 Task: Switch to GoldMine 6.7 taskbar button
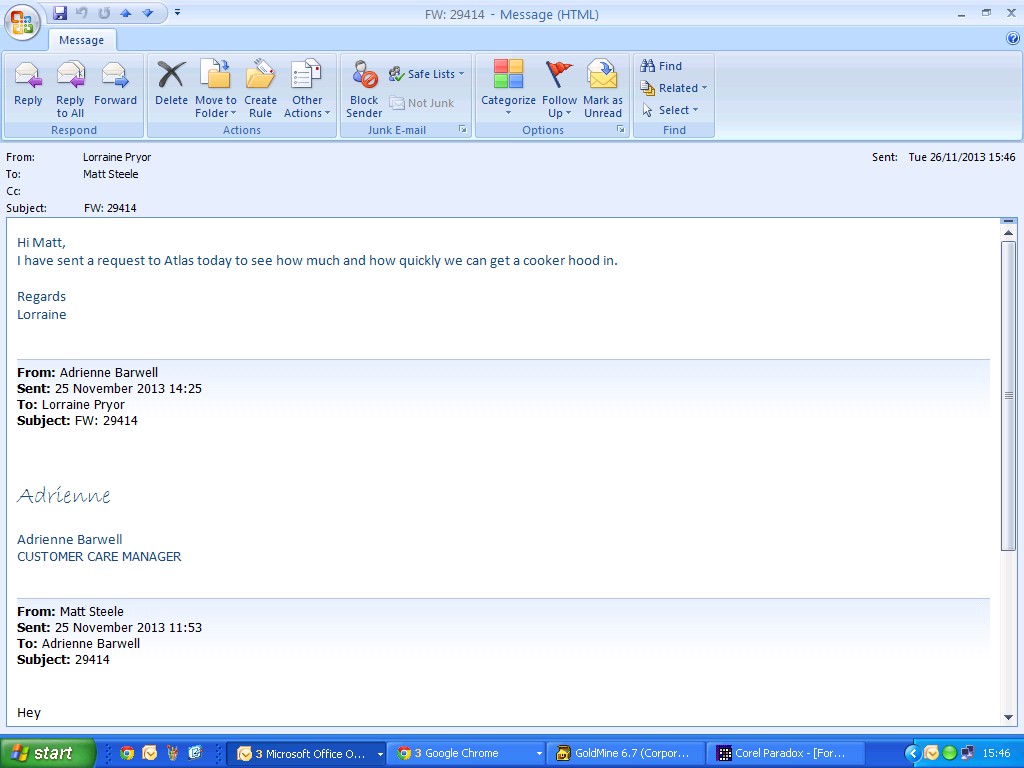pos(626,754)
